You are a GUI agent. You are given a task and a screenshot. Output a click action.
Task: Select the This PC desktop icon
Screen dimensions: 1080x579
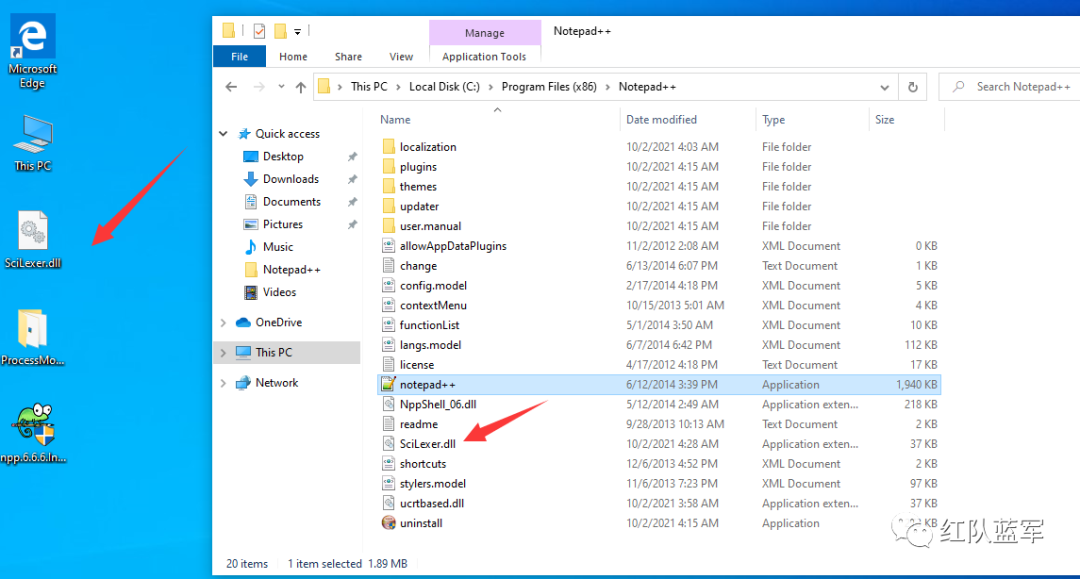point(32,143)
